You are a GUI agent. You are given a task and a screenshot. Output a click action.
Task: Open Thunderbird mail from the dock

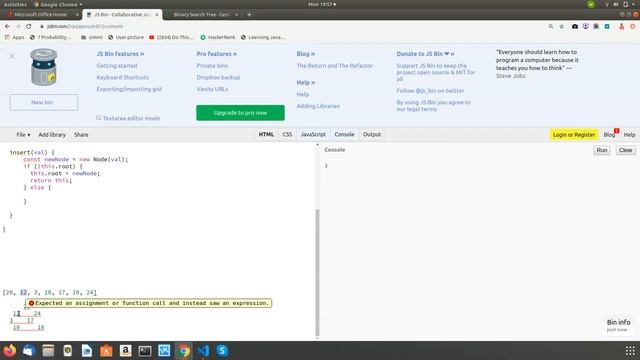coord(29,351)
